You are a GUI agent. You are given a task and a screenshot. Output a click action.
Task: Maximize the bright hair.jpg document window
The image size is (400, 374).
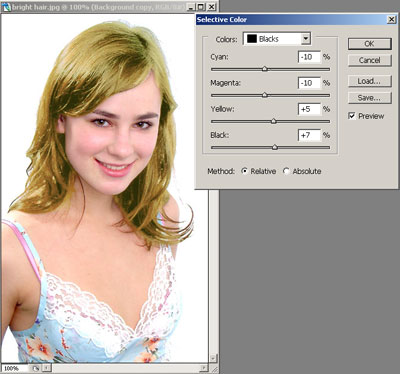pyautogui.click(x=201, y=7)
